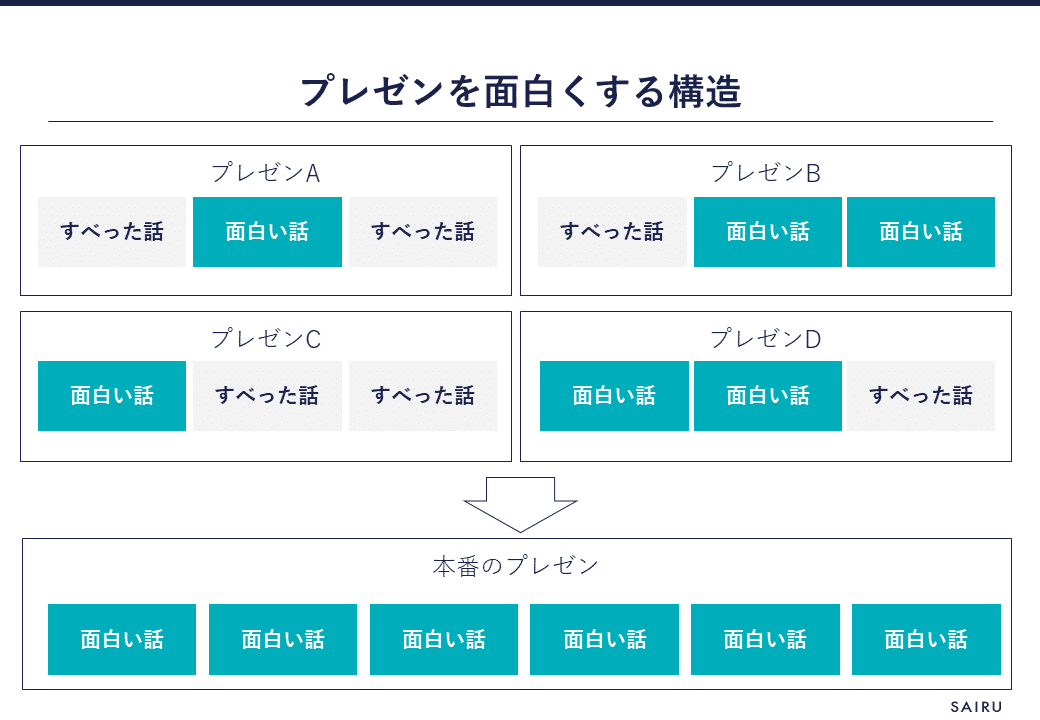
Task: Click the 本番のプレゼン heading label
Action: pos(515,566)
